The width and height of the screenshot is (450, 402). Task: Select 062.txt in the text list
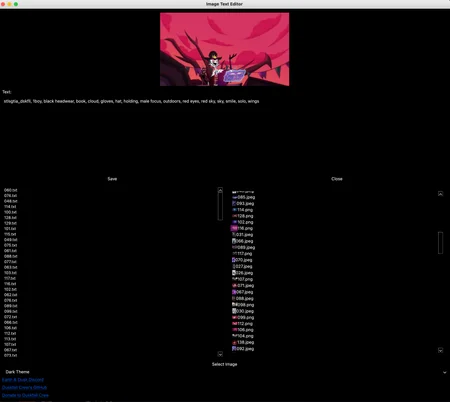11,295
